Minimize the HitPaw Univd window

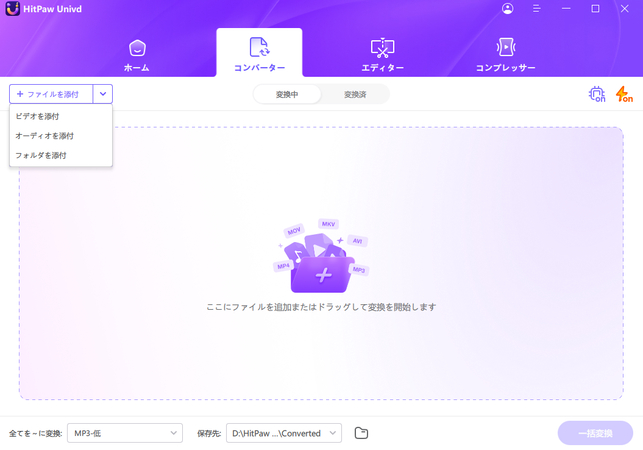(566, 9)
